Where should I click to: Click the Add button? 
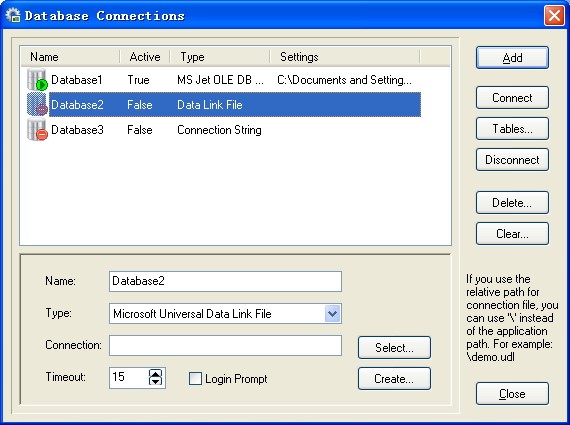click(512, 57)
